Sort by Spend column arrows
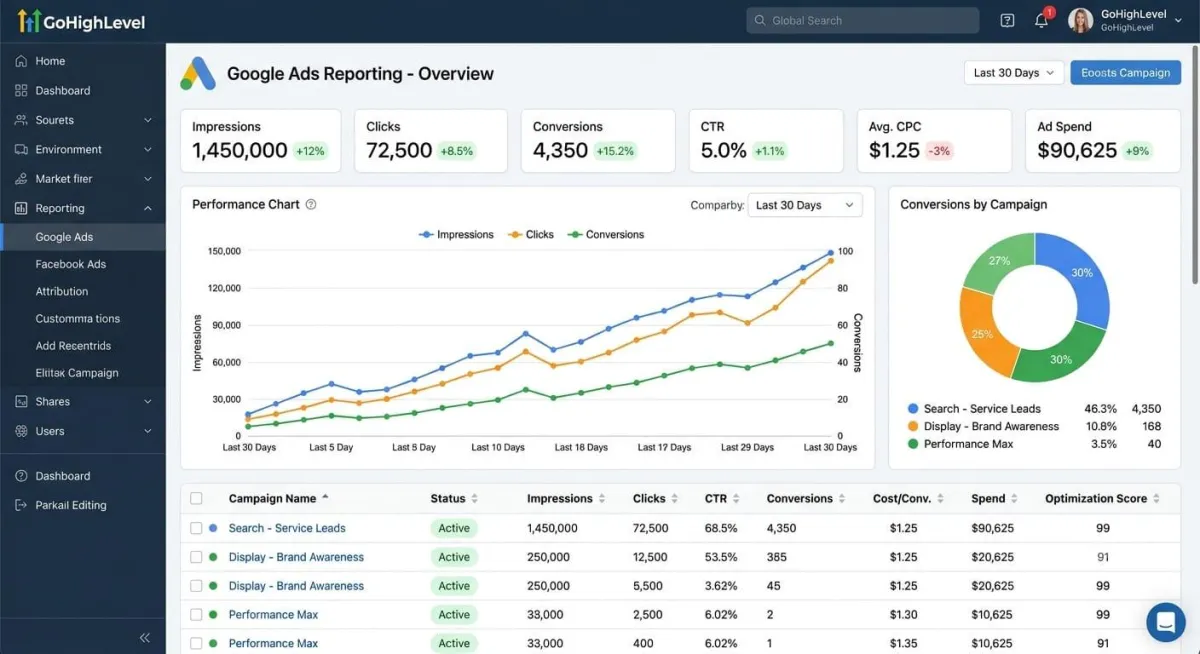1200x654 pixels. click(x=1014, y=498)
